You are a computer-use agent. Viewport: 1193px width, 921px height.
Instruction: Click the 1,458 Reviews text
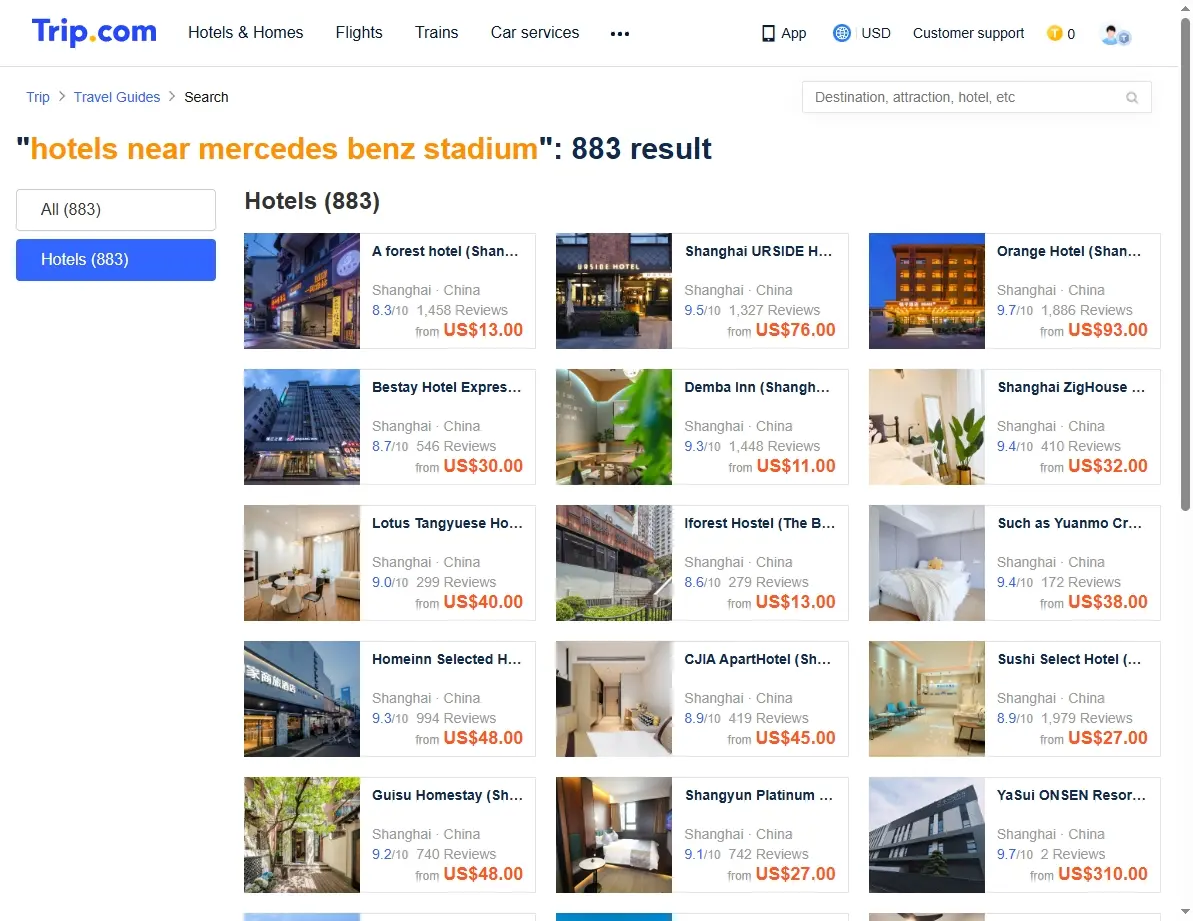point(462,310)
